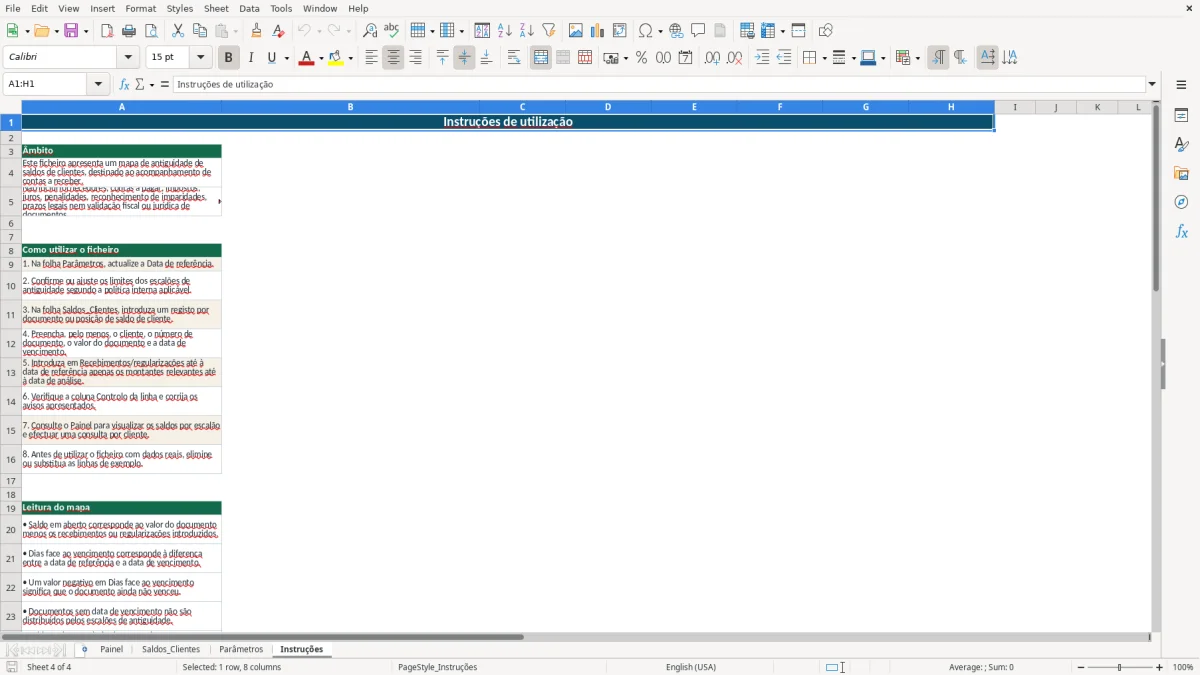Open Find & Replace
The image size is (1200, 675).
(370, 31)
